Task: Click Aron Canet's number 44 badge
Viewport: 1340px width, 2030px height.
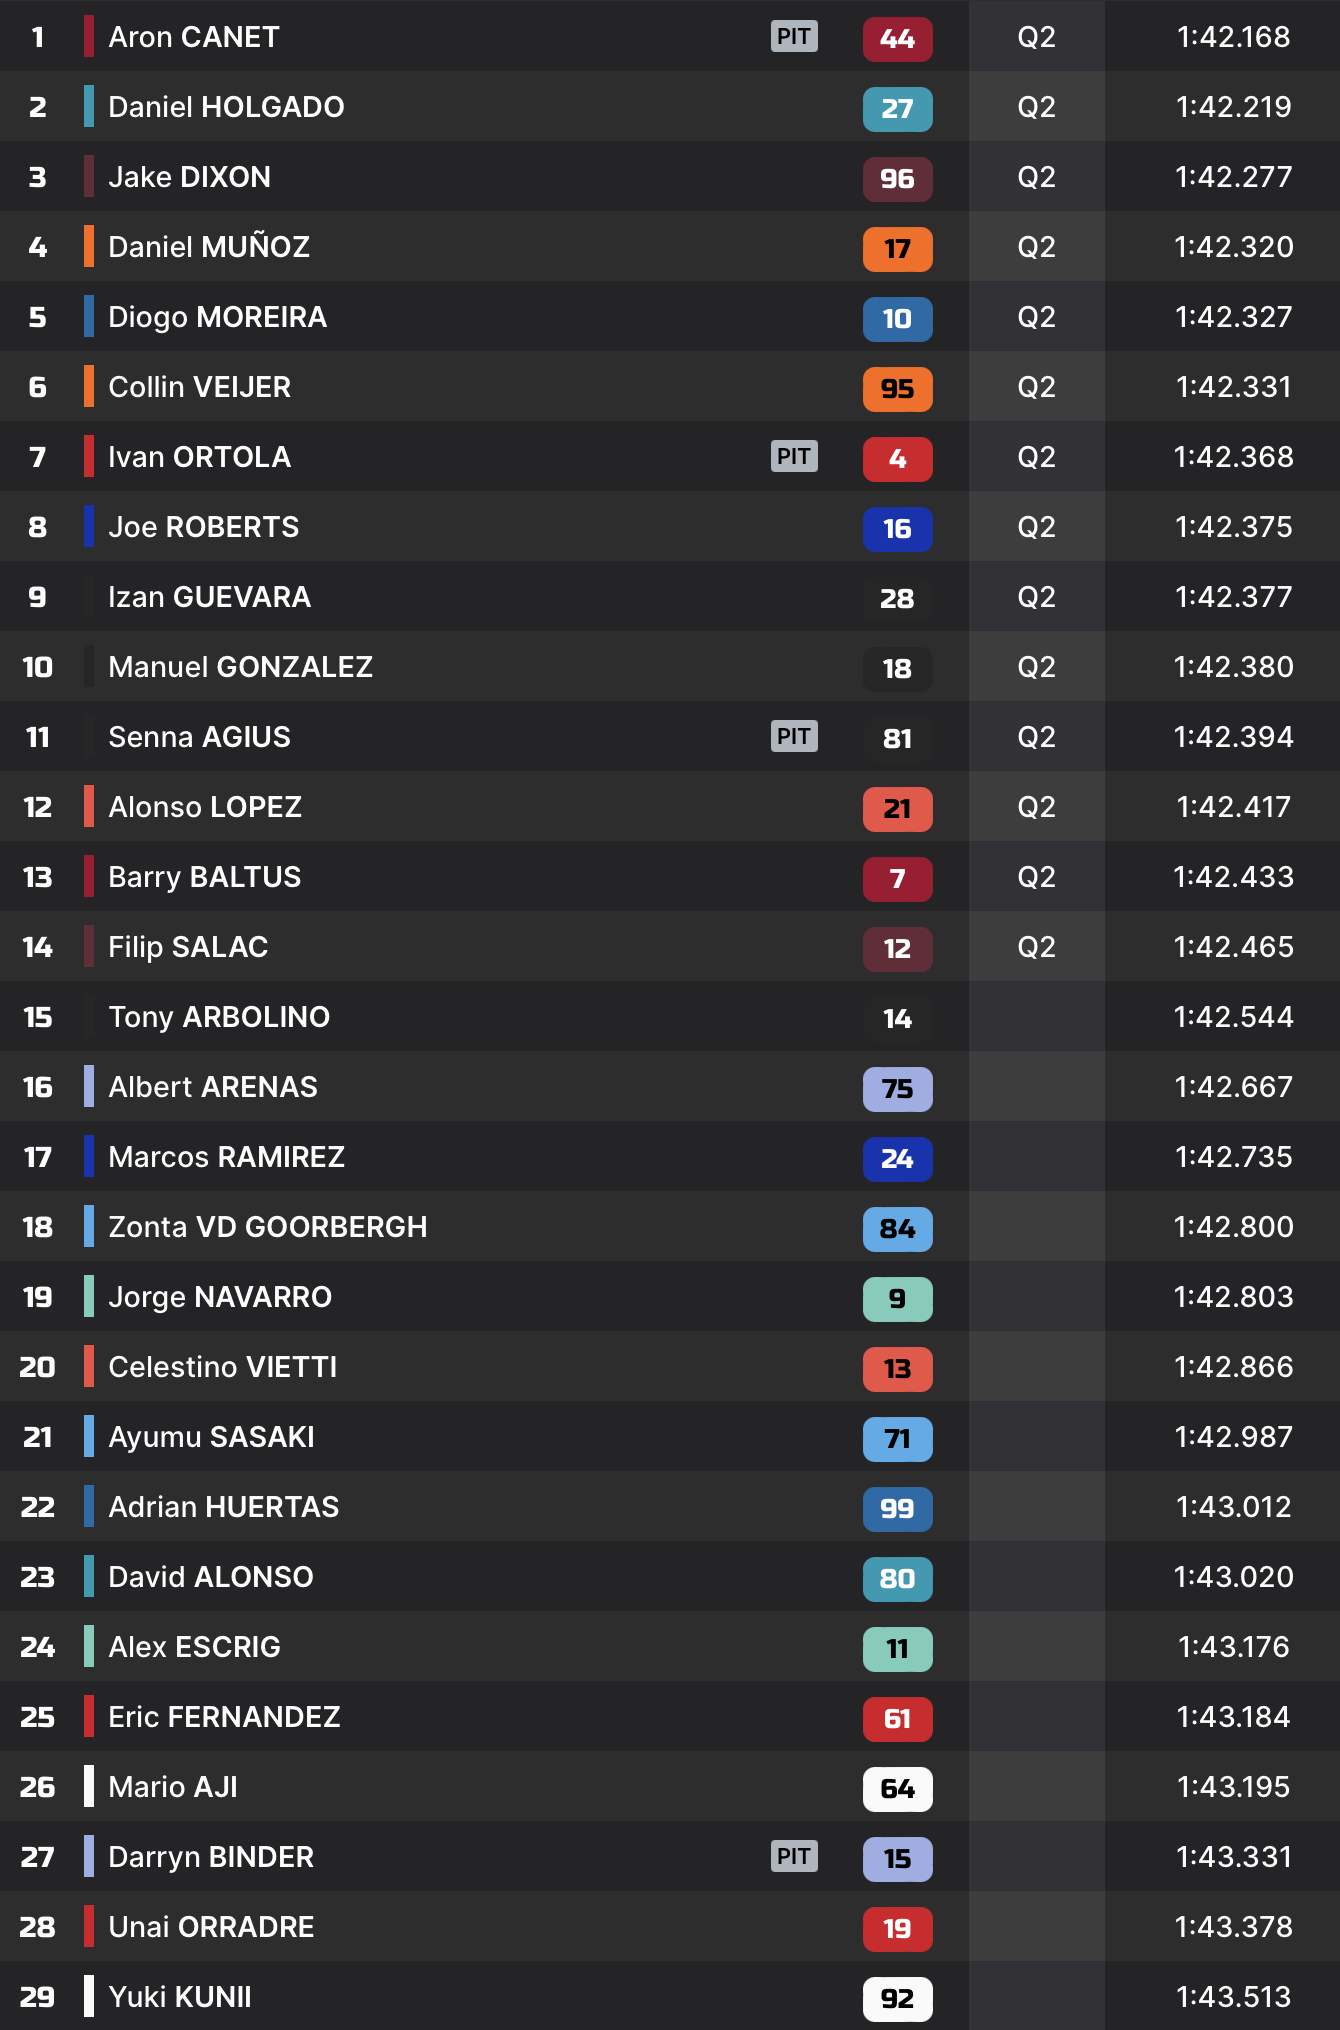Action: click(897, 39)
